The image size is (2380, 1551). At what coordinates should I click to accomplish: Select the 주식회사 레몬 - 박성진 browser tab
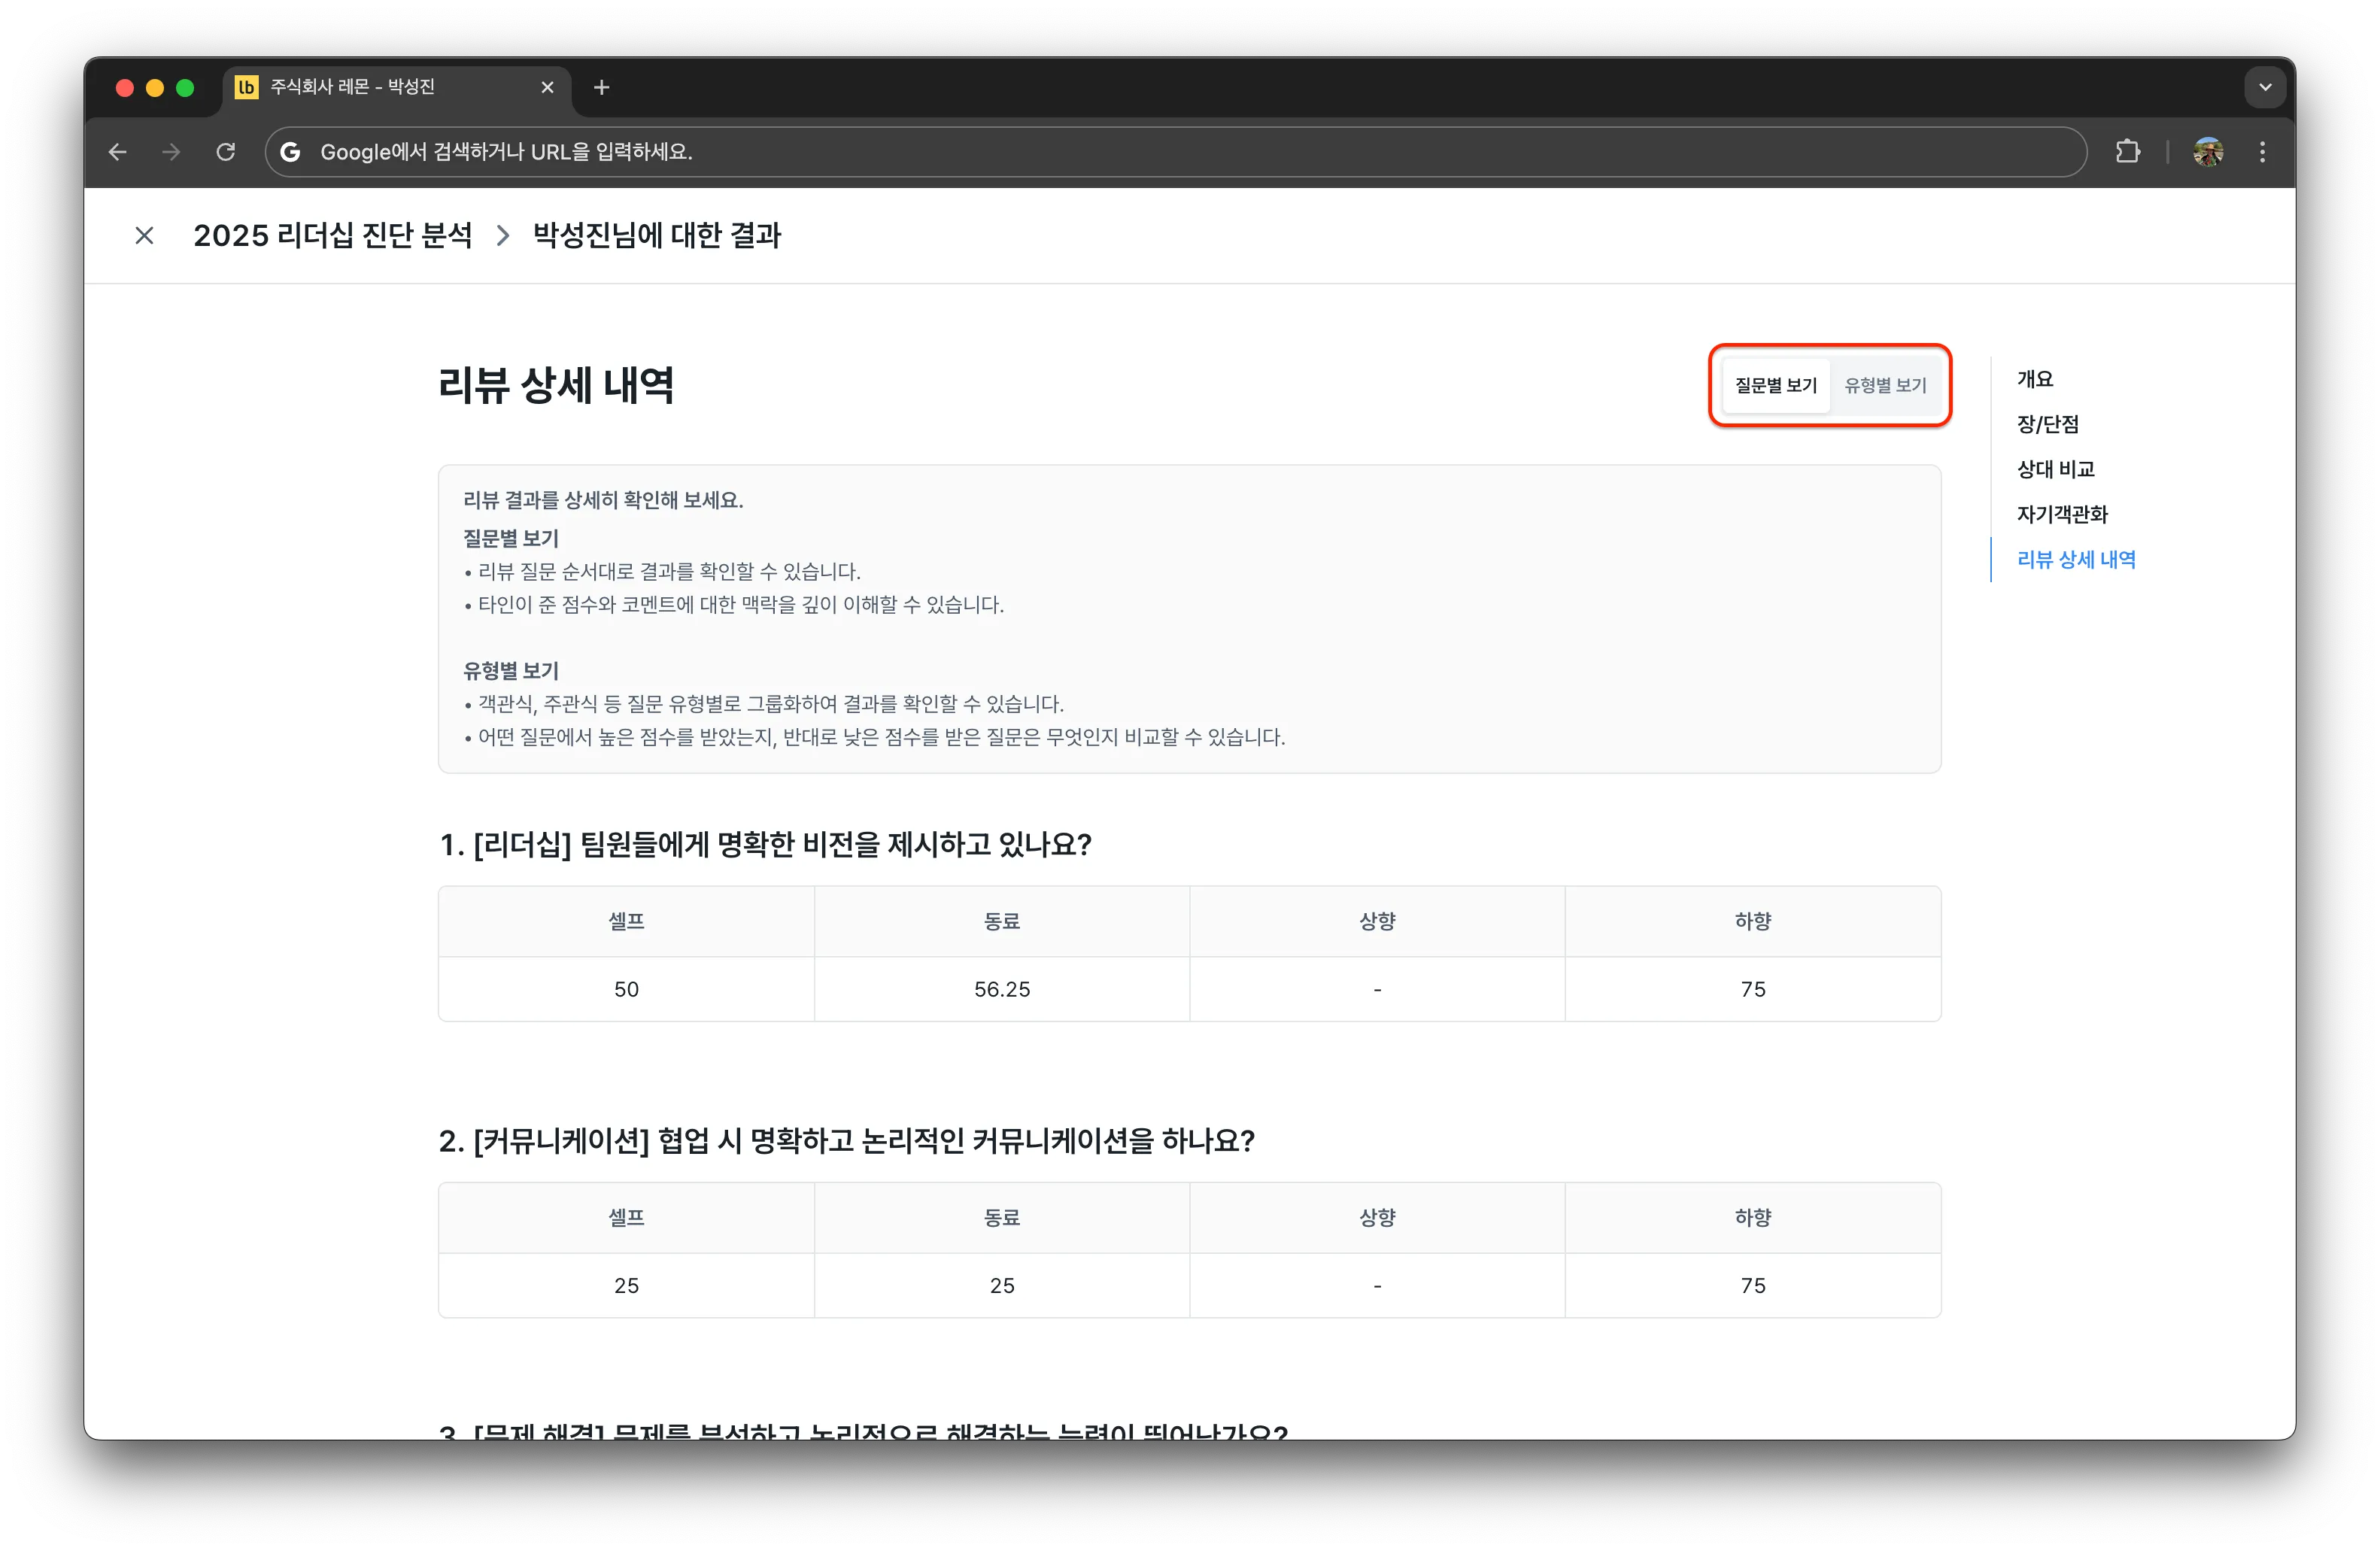(x=396, y=88)
